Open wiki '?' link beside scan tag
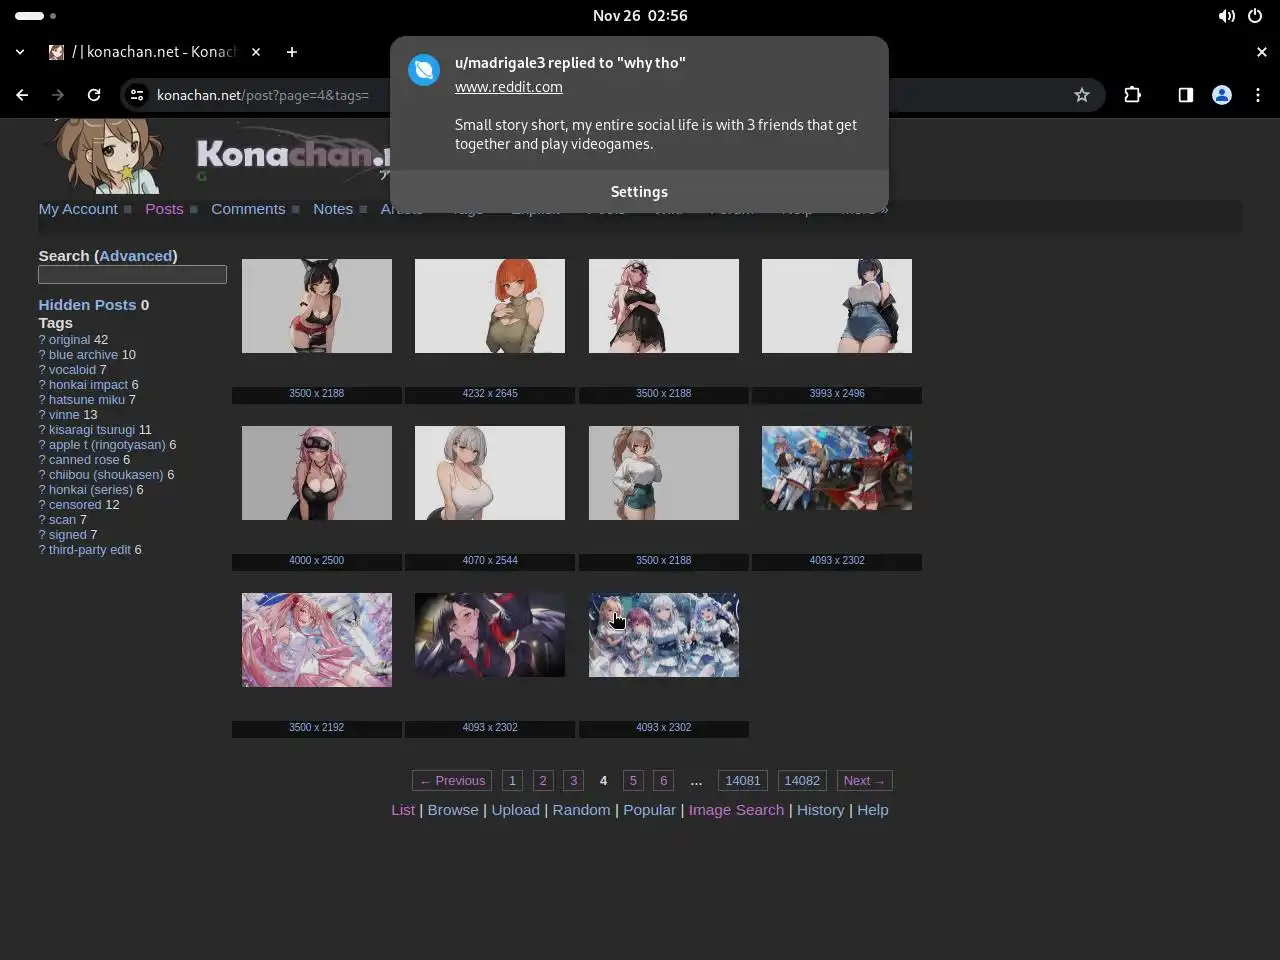 pos(42,520)
